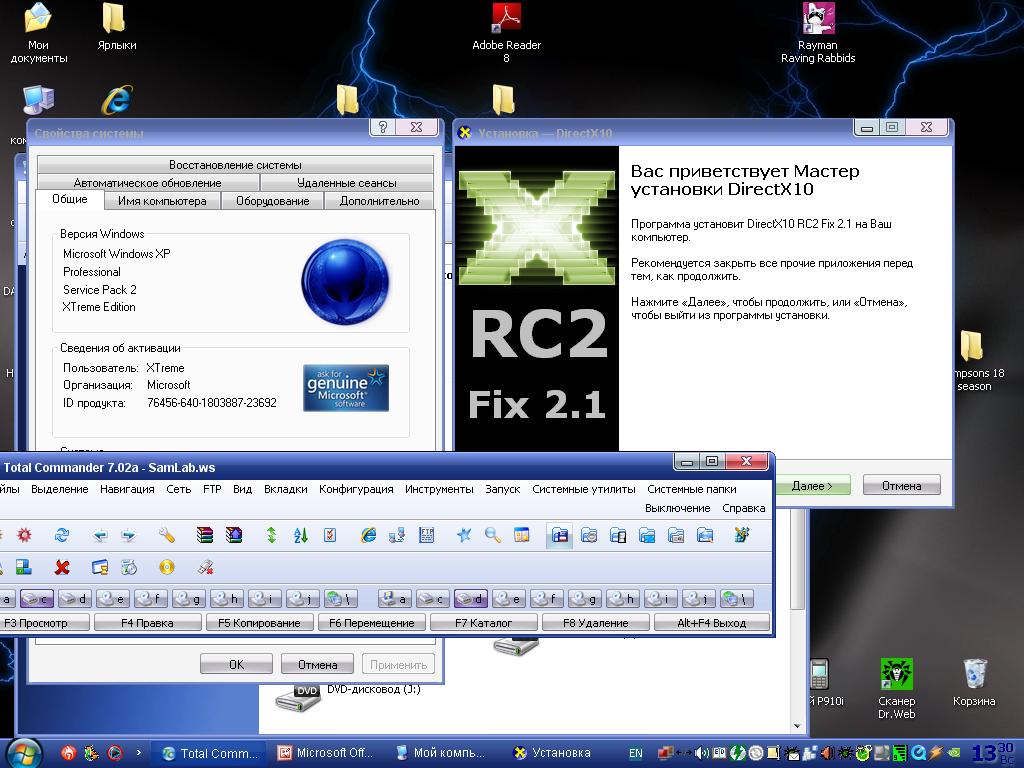1024x768 pixels.
Task: Switch to Microsoft Office taskbar button
Action: point(325,753)
